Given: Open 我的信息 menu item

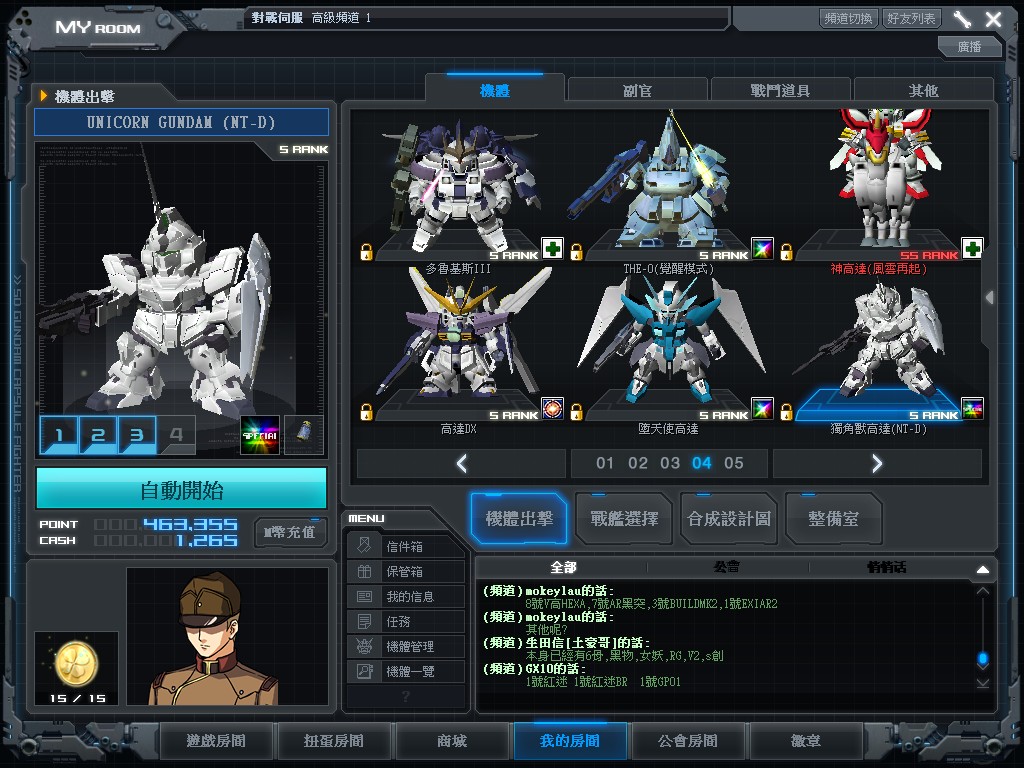Looking at the screenshot, I should 406,596.
